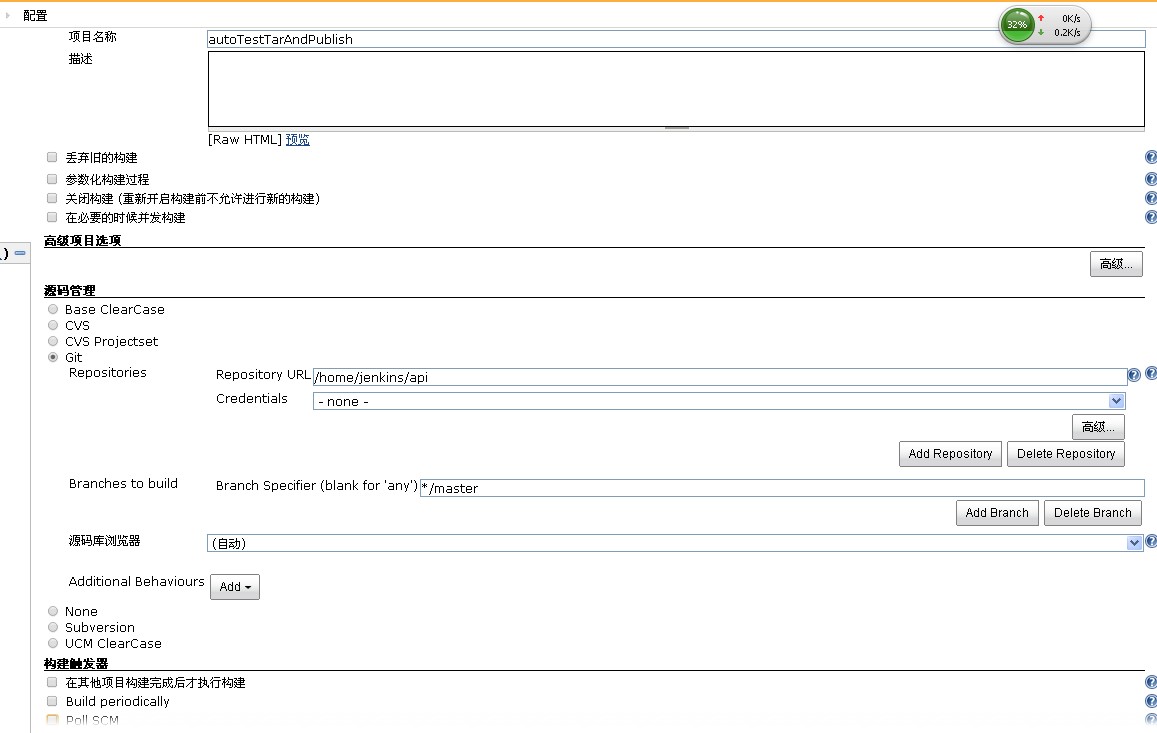Open help for 丢弃旧的构建 option
1157x733 pixels.
[x=1150, y=157]
